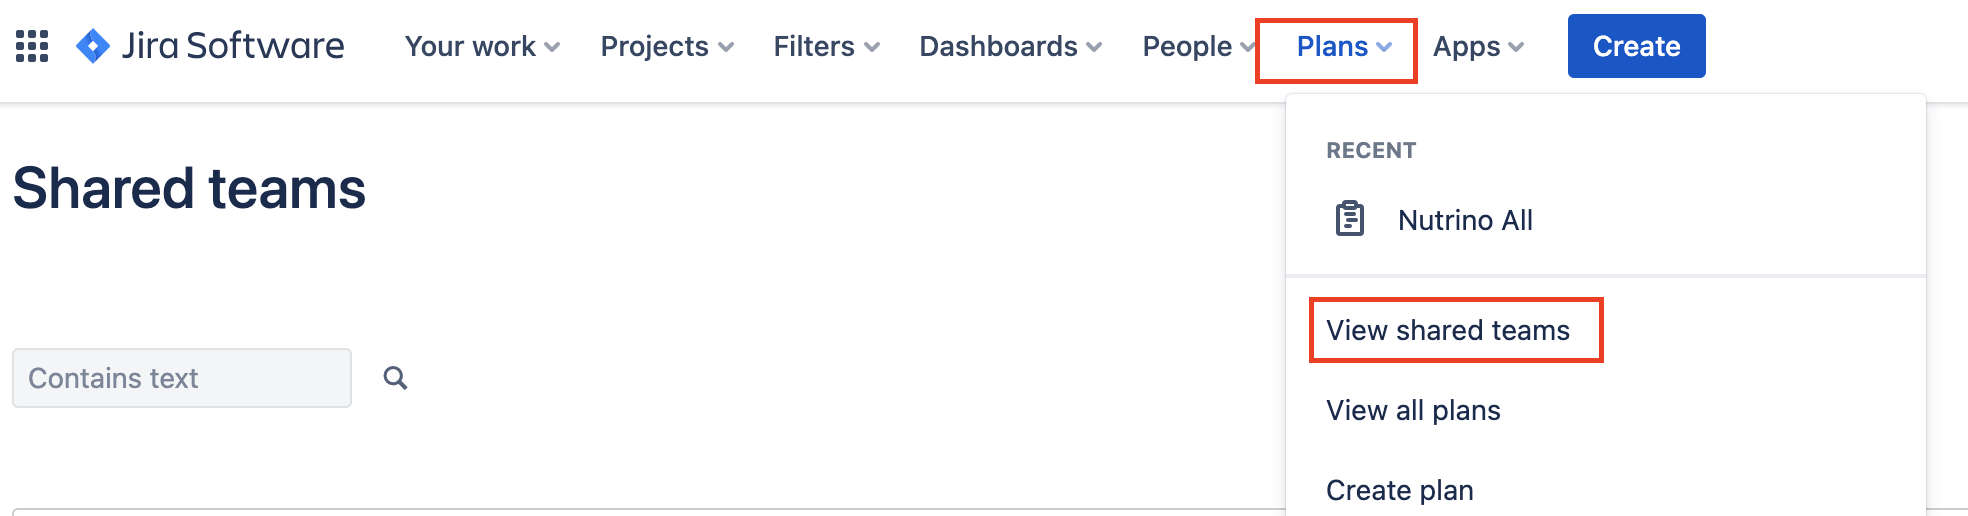Click the blue Create button
This screenshot has height=516, width=1968.
click(1637, 46)
